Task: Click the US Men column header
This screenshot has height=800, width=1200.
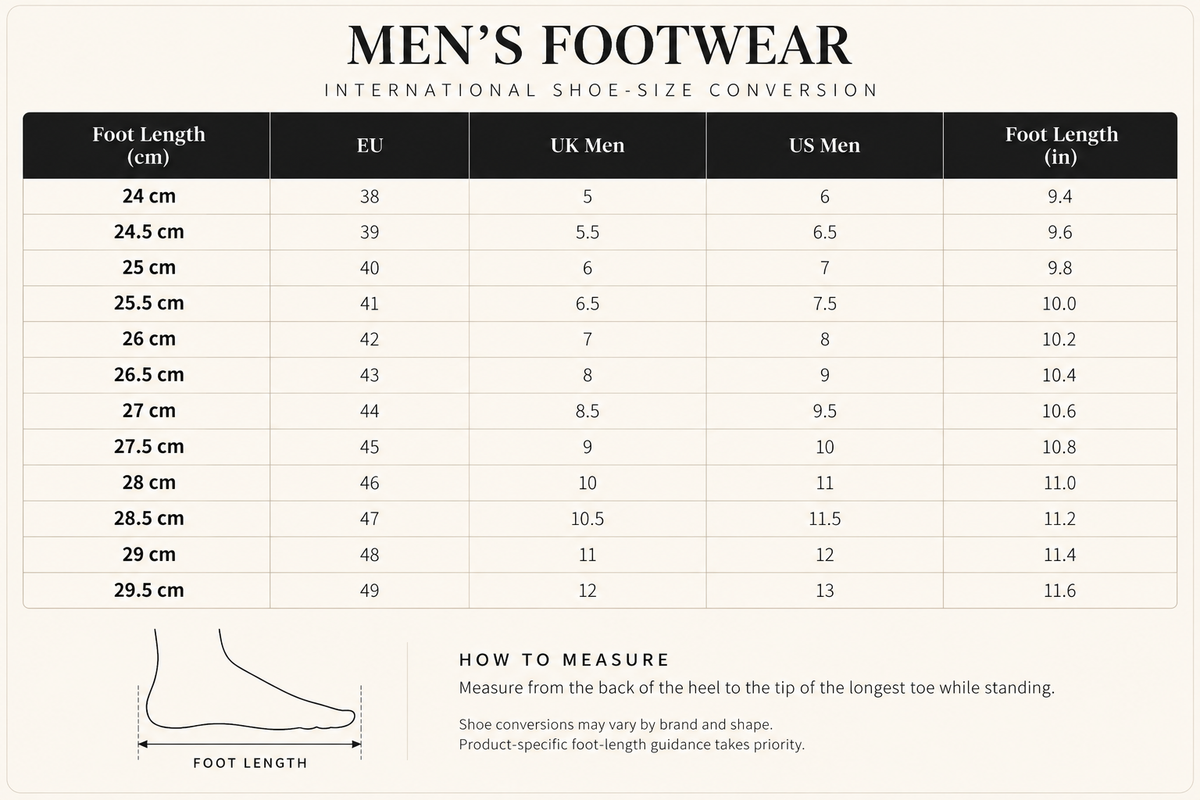Action: tap(824, 145)
